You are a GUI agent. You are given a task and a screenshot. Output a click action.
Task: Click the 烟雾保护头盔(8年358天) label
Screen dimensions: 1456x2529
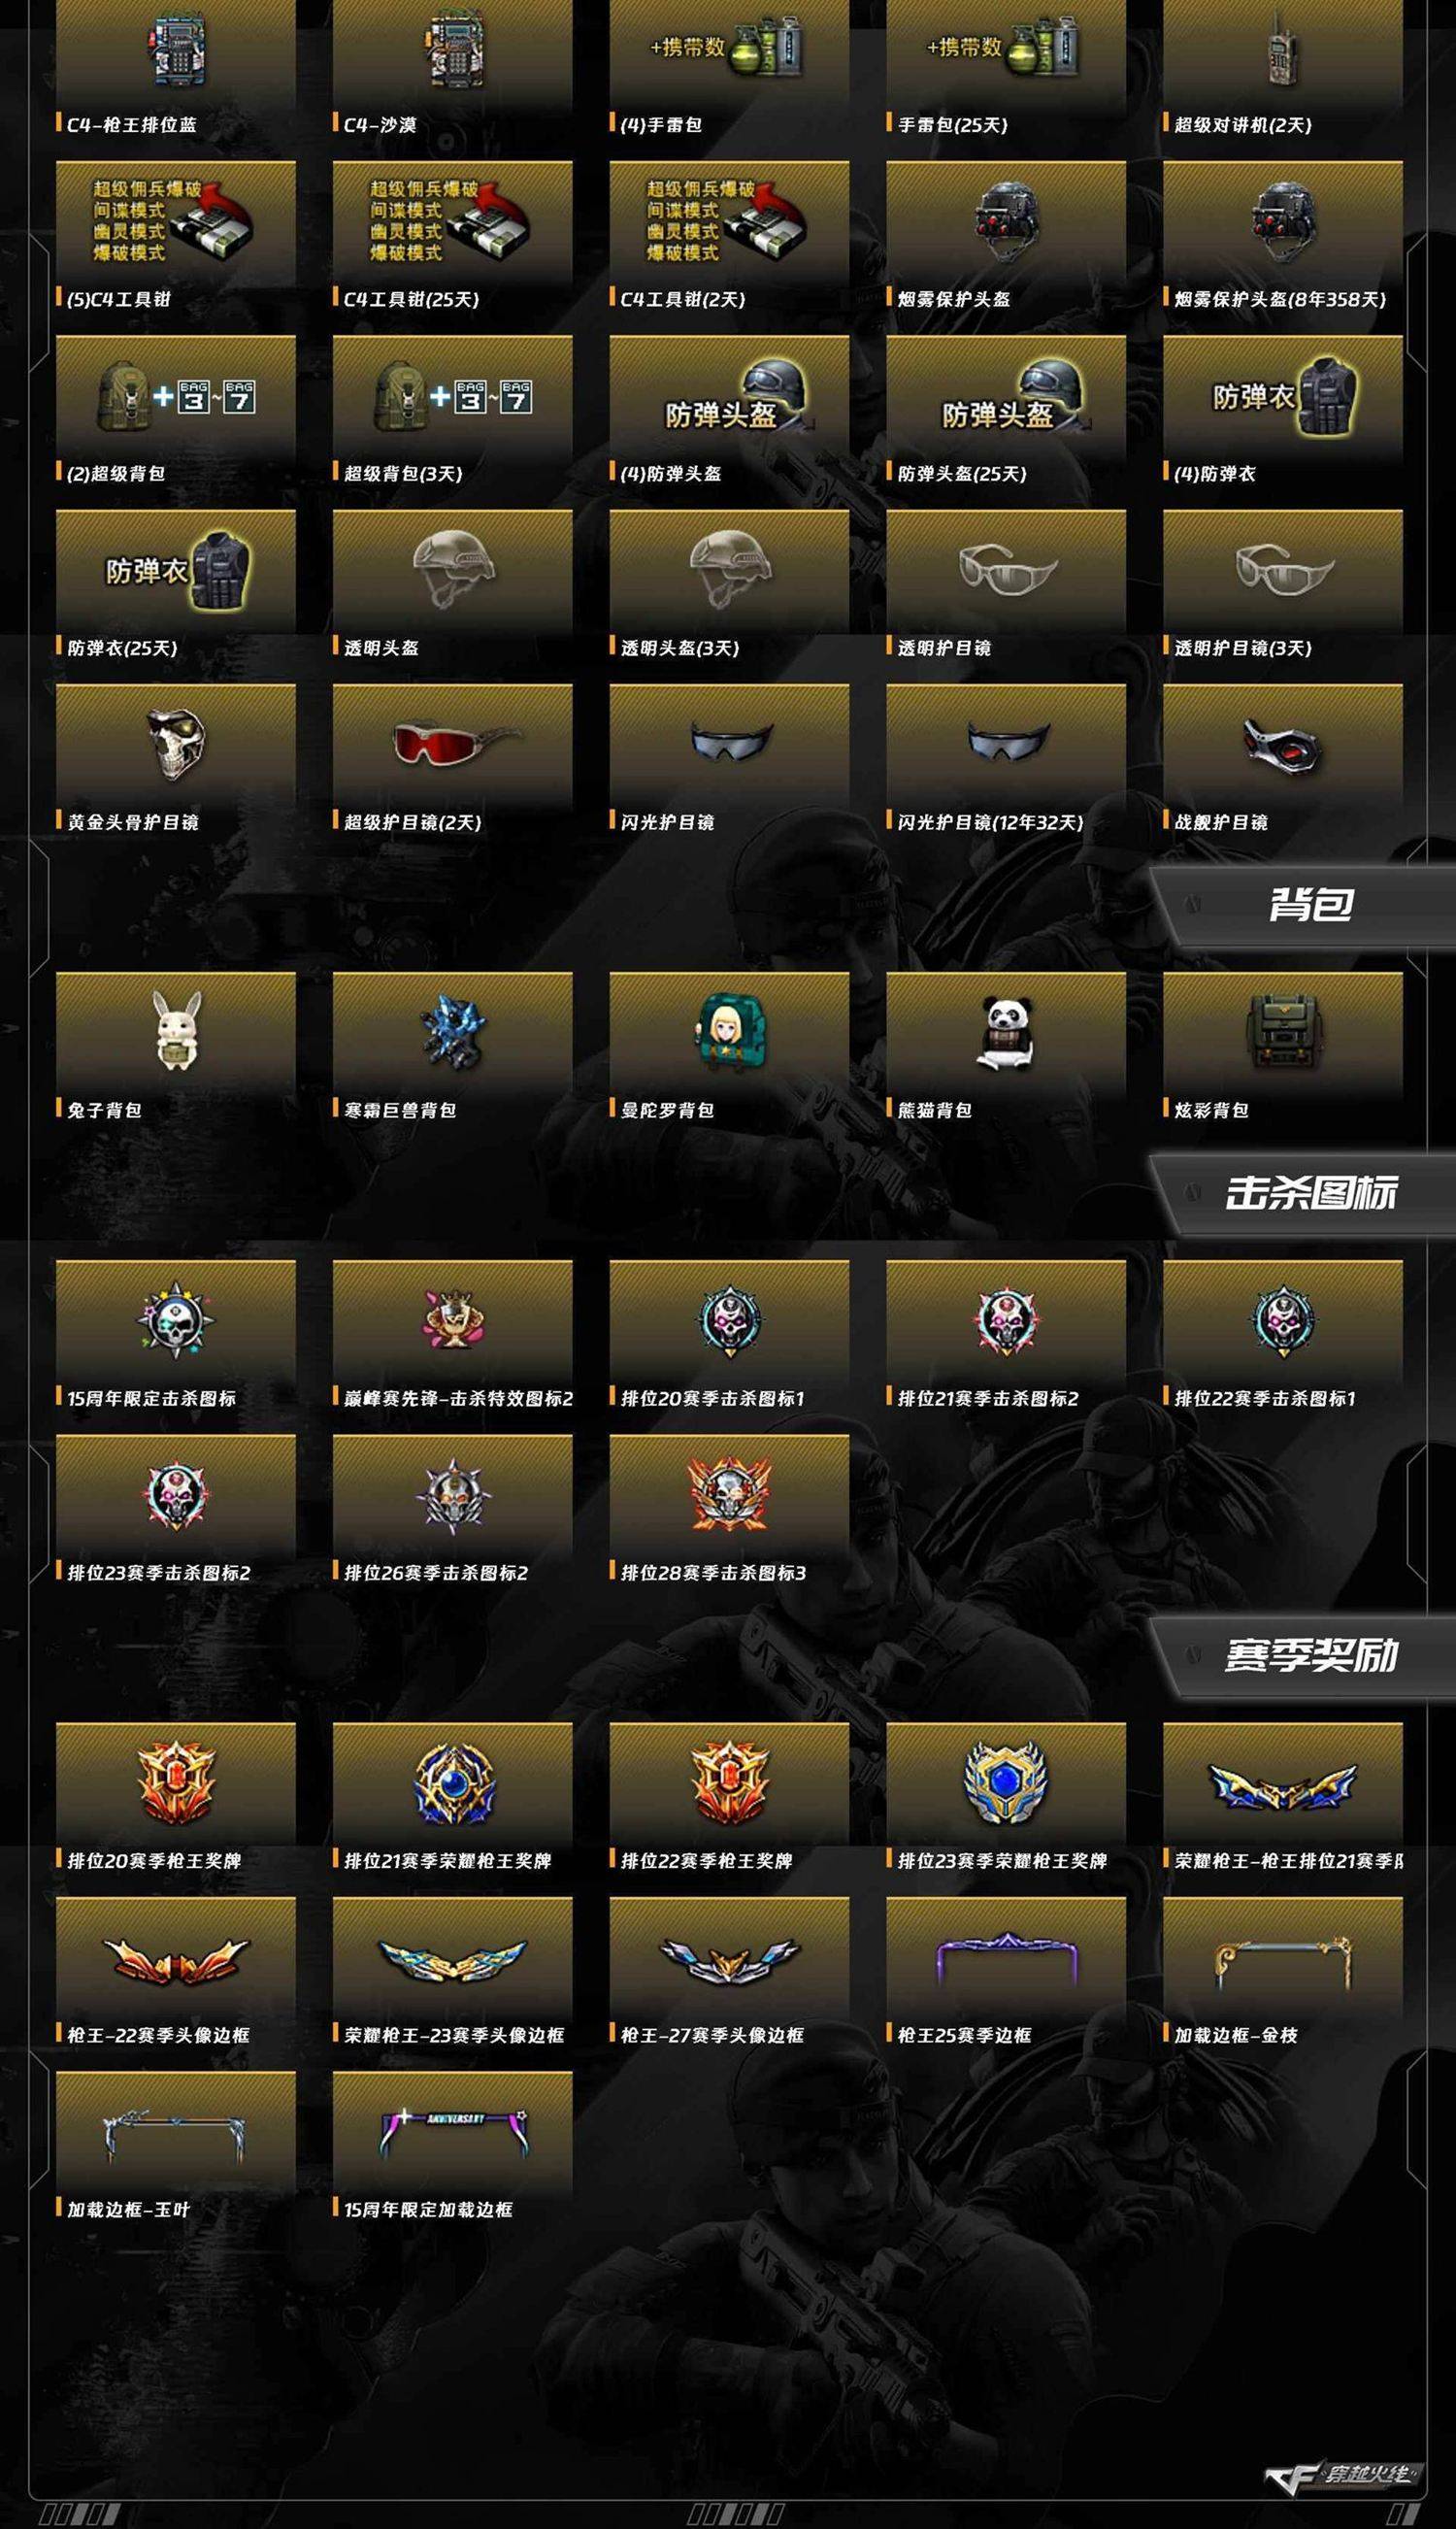[x=1279, y=299]
